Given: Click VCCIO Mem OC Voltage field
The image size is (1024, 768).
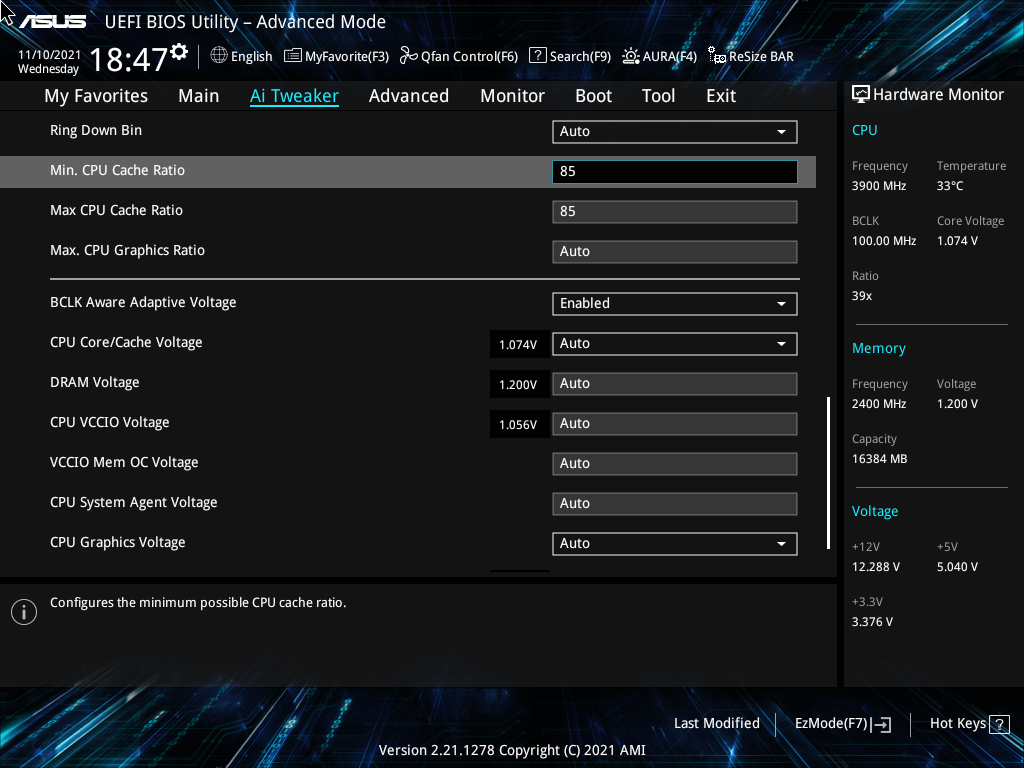Looking at the screenshot, I should tap(675, 464).
